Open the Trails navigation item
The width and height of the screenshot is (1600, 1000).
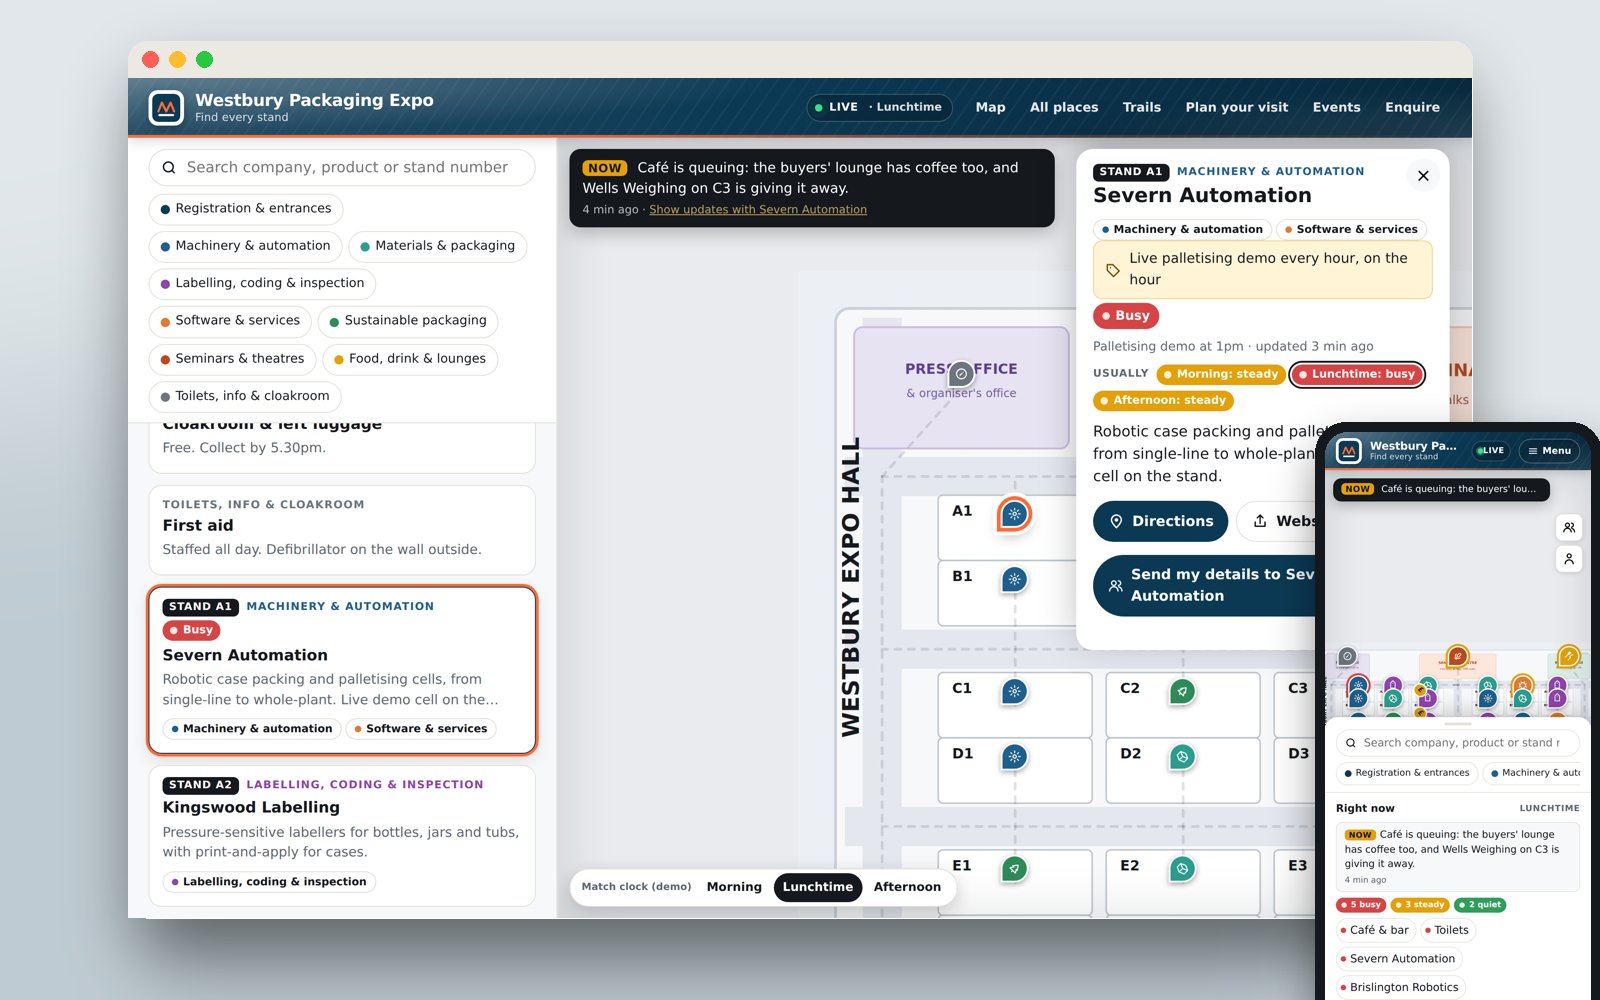click(1142, 107)
